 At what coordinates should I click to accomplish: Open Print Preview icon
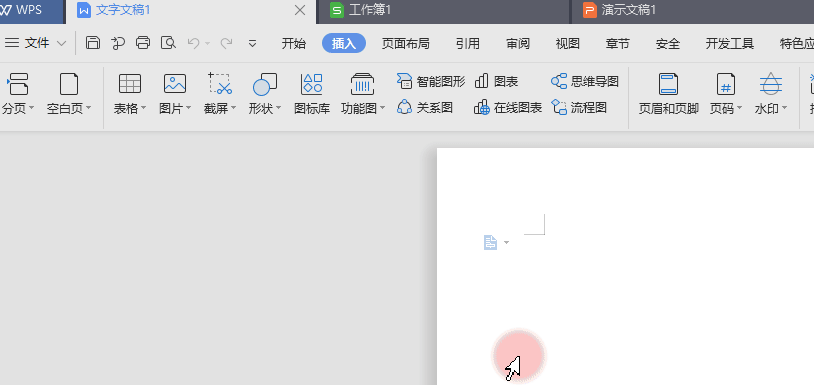[168, 43]
